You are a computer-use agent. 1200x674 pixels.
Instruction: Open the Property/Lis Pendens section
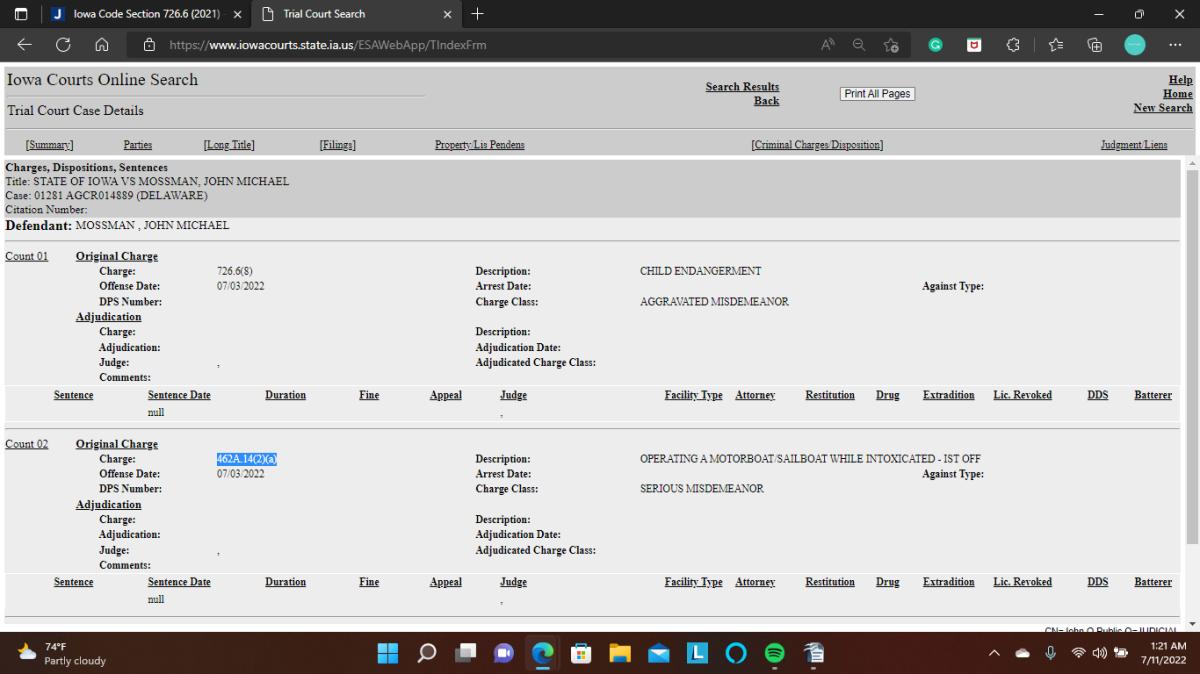[x=480, y=145]
